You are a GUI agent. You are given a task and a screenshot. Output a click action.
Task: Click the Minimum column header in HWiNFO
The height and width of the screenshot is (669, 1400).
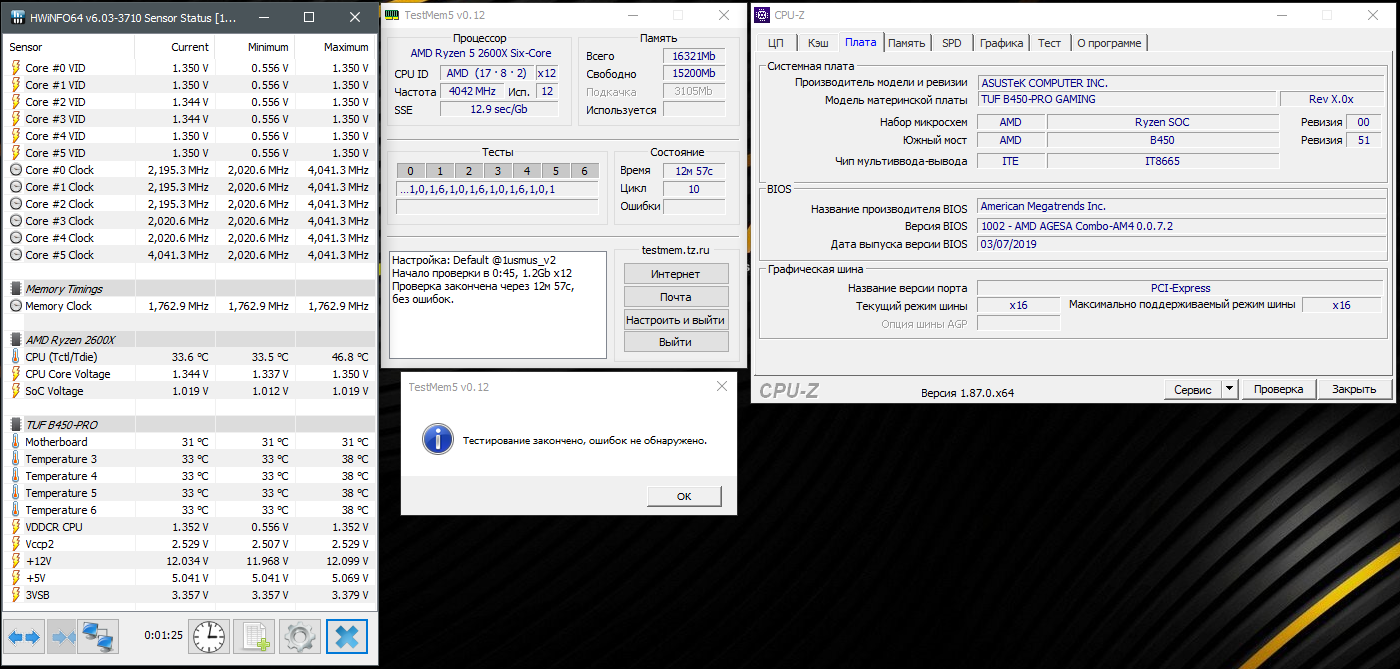(254, 47)
